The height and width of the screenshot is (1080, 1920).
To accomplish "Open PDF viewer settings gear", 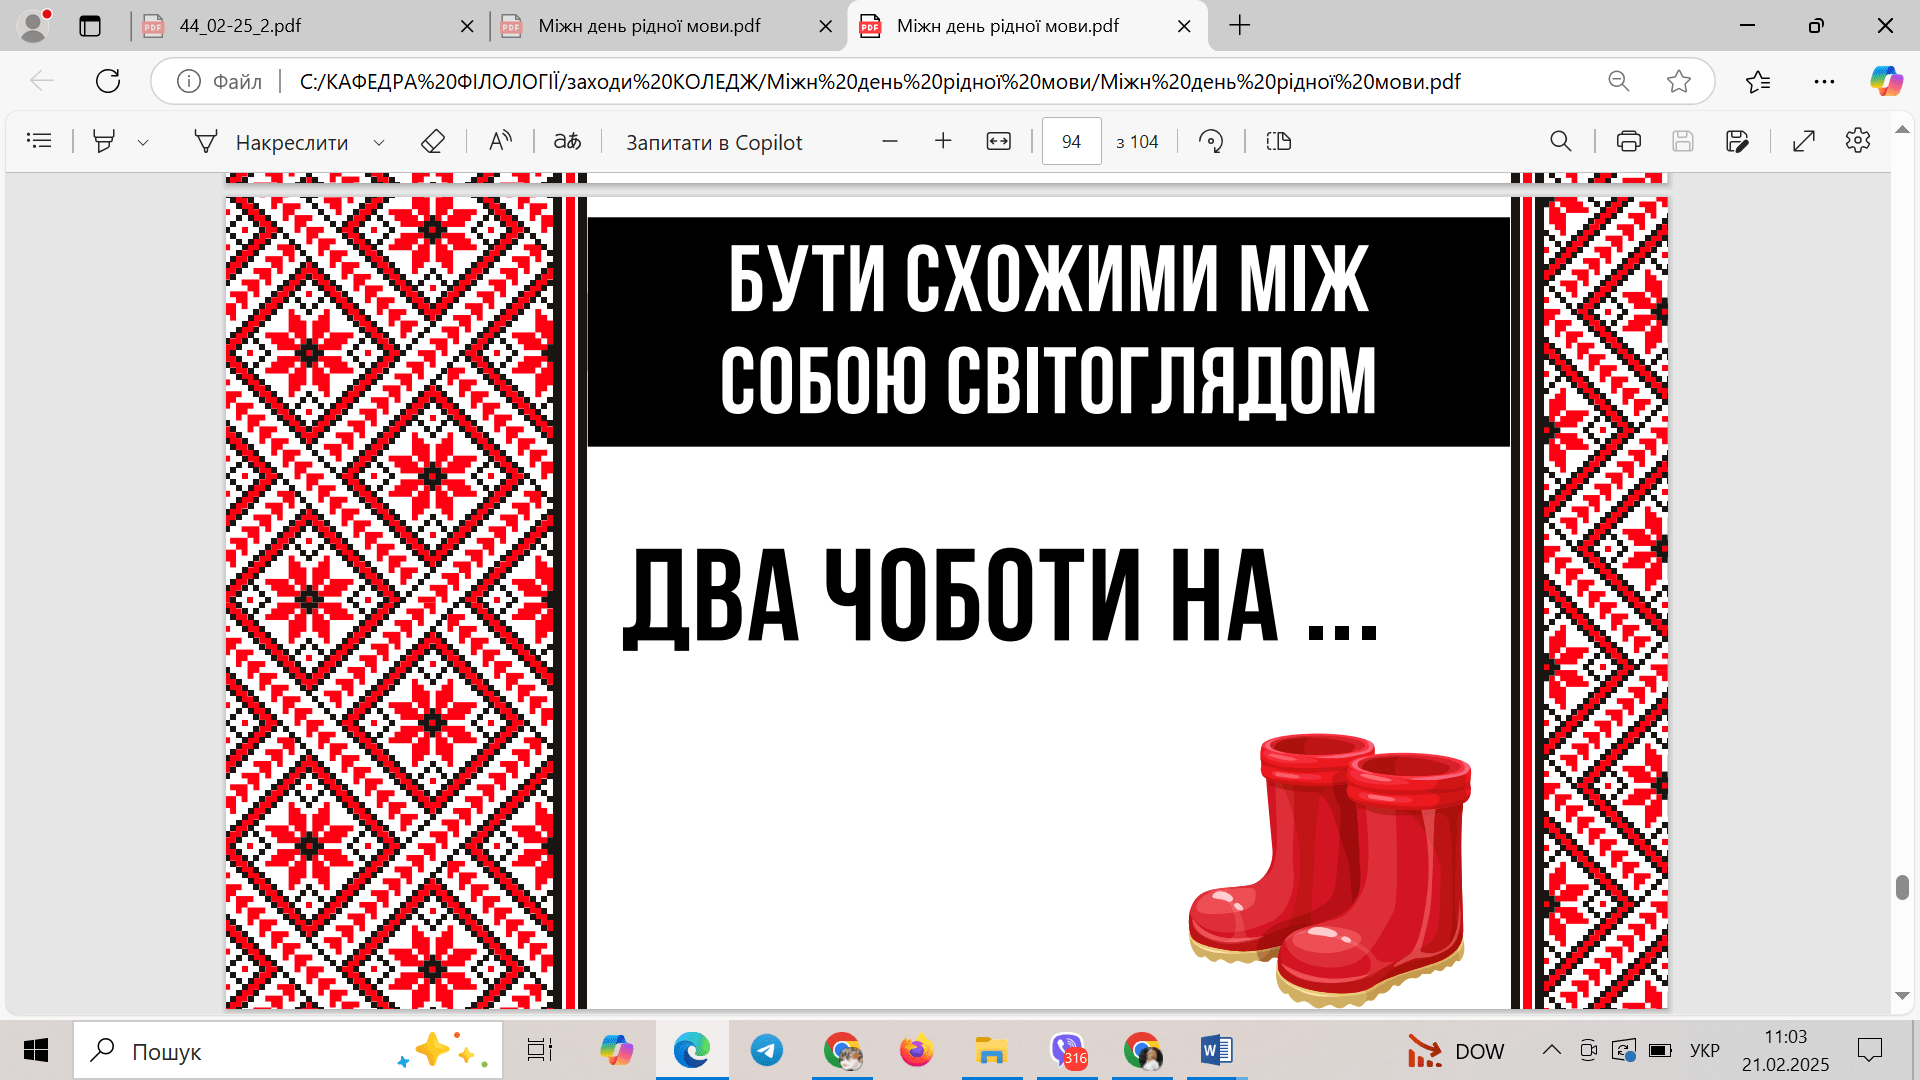I will (1857, 141).
